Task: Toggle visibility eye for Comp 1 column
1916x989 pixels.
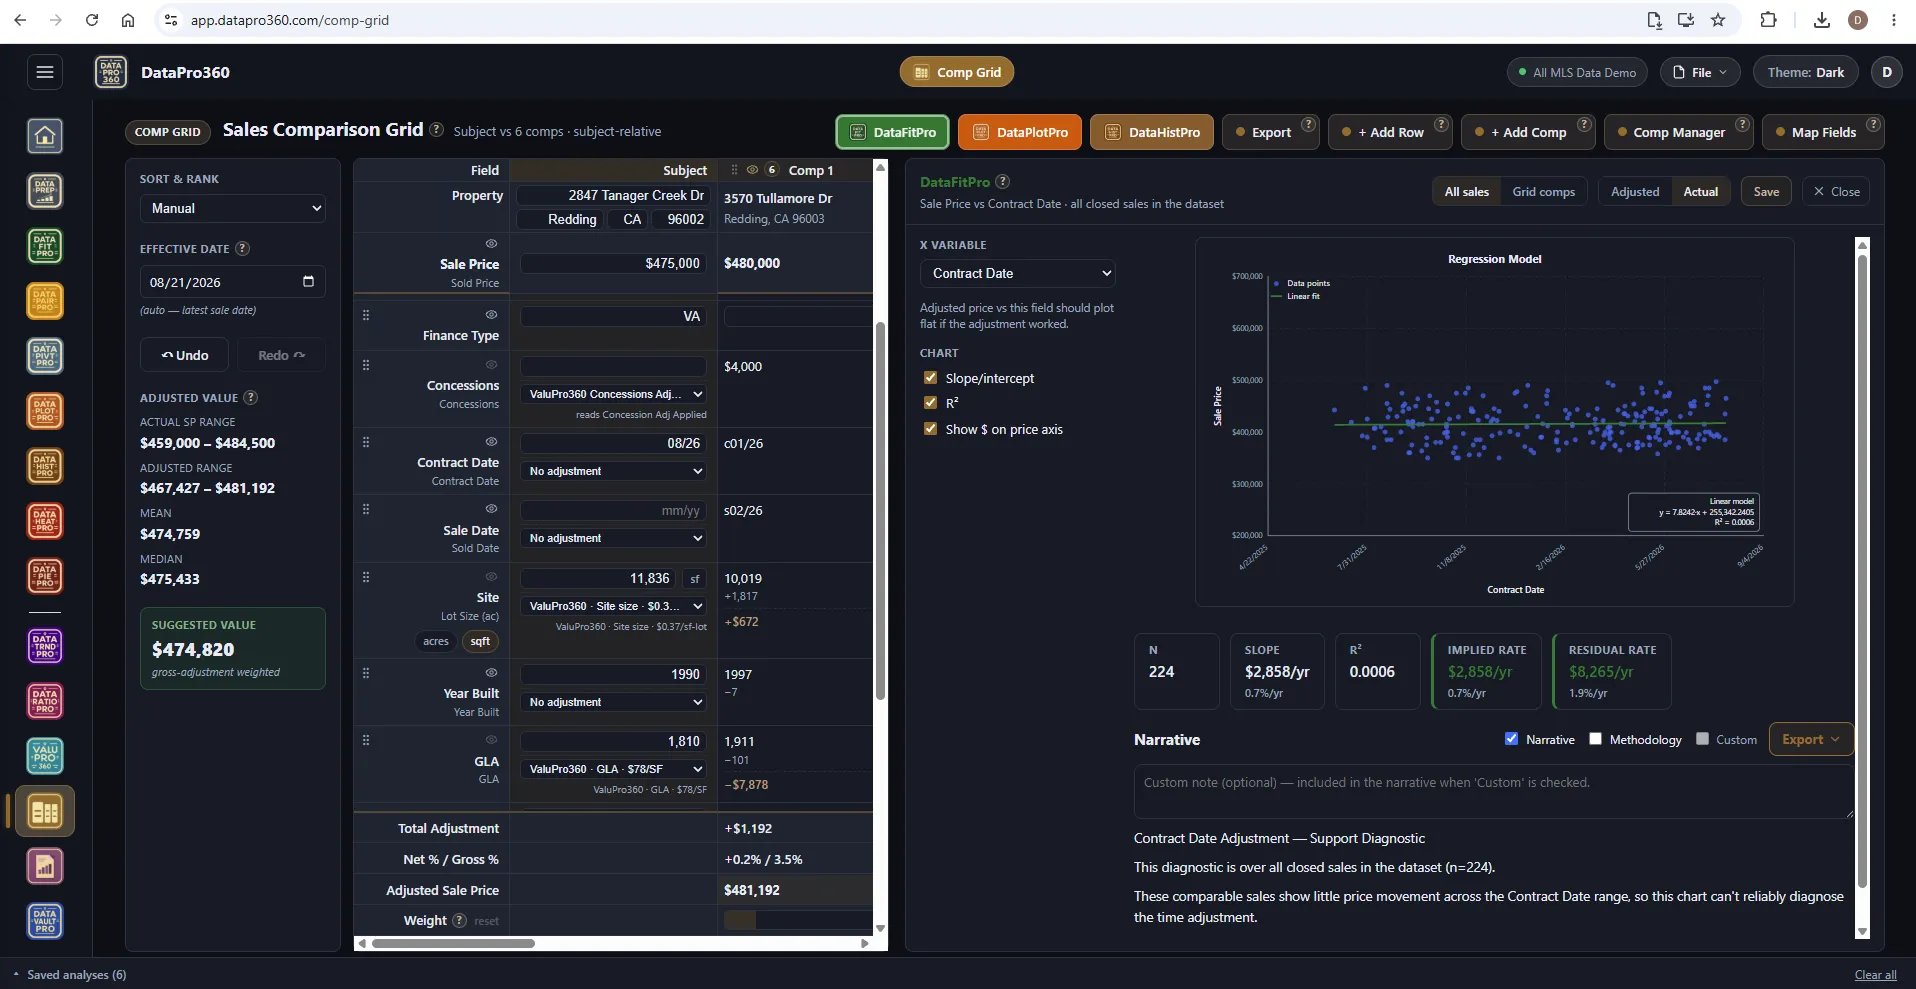Action: tap(752, 170)
